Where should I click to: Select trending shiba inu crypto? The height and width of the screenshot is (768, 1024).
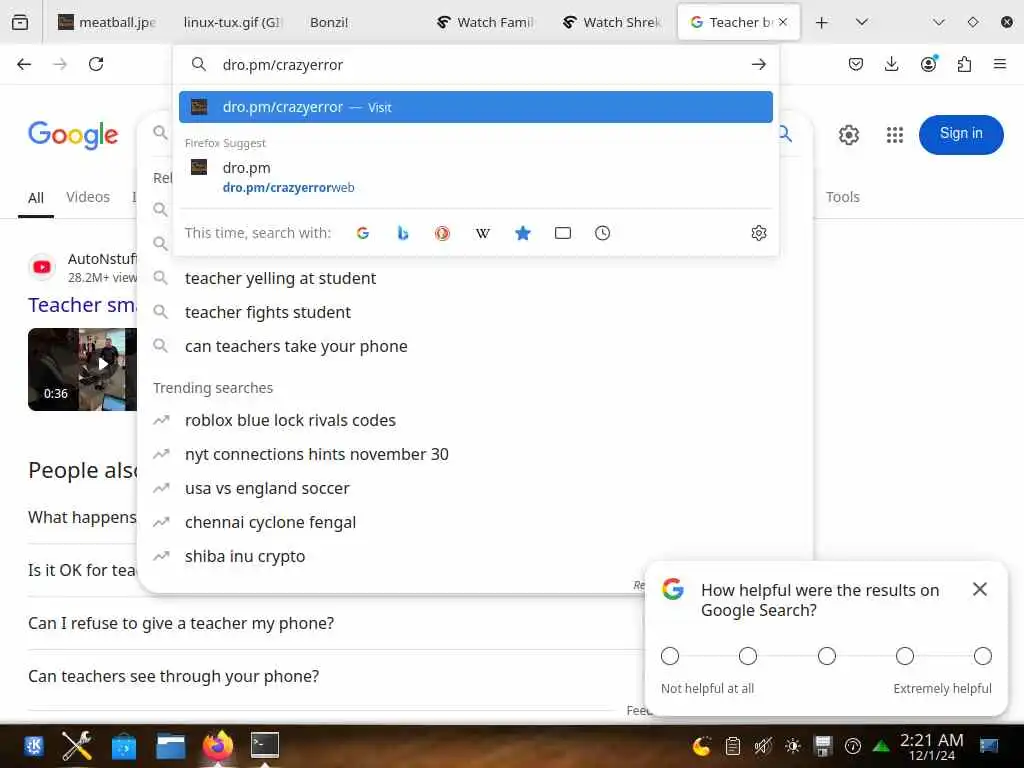(x=245, y=556)
